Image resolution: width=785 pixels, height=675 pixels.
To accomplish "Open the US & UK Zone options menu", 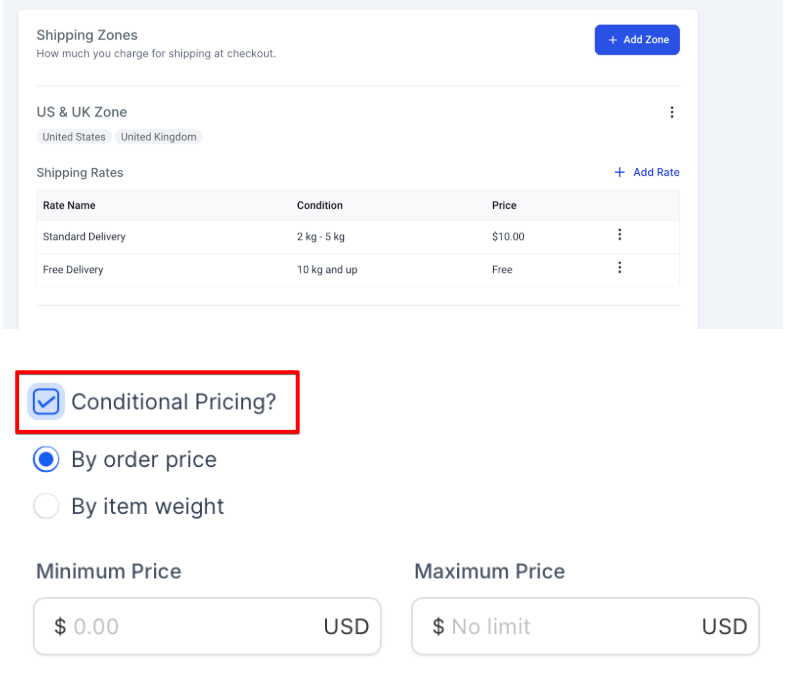I will tap(672, 112).
